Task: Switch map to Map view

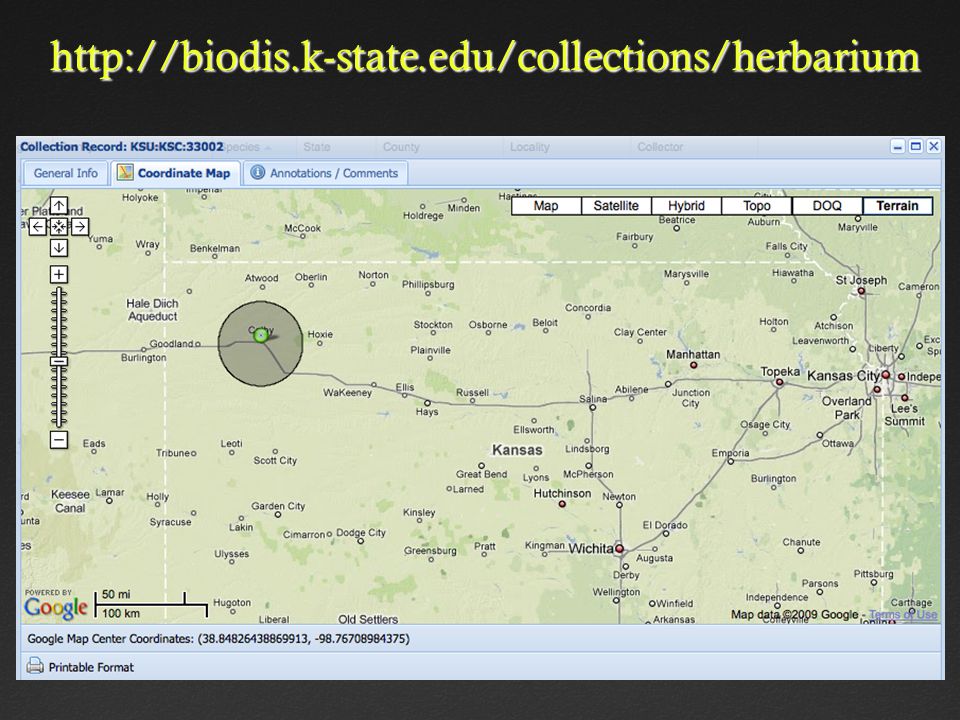Action: (546, 206)
